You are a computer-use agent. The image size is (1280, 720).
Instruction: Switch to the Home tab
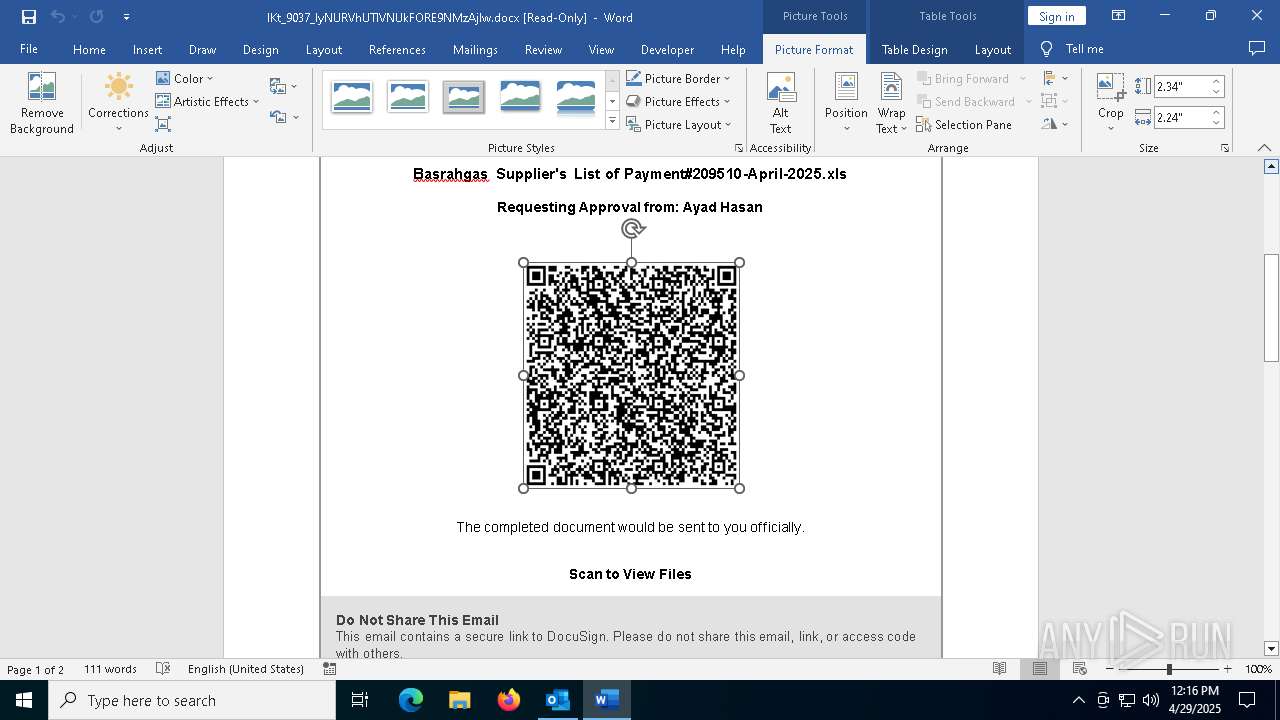coord(89,49)
